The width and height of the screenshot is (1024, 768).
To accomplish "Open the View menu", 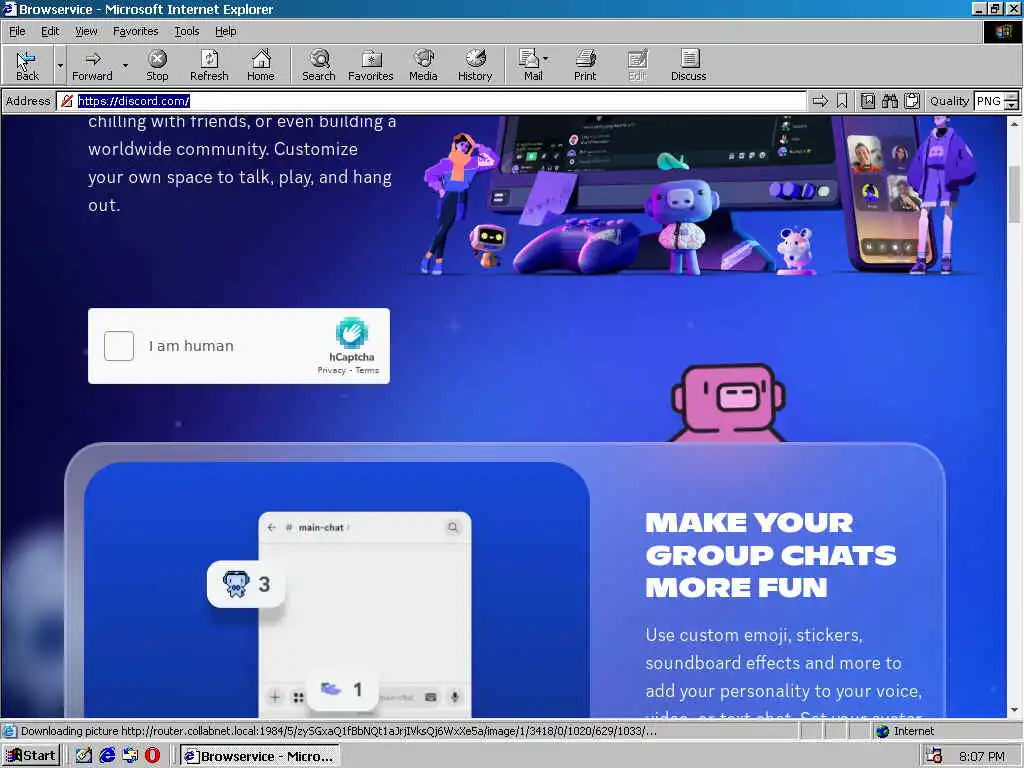I will pos(86,31).
